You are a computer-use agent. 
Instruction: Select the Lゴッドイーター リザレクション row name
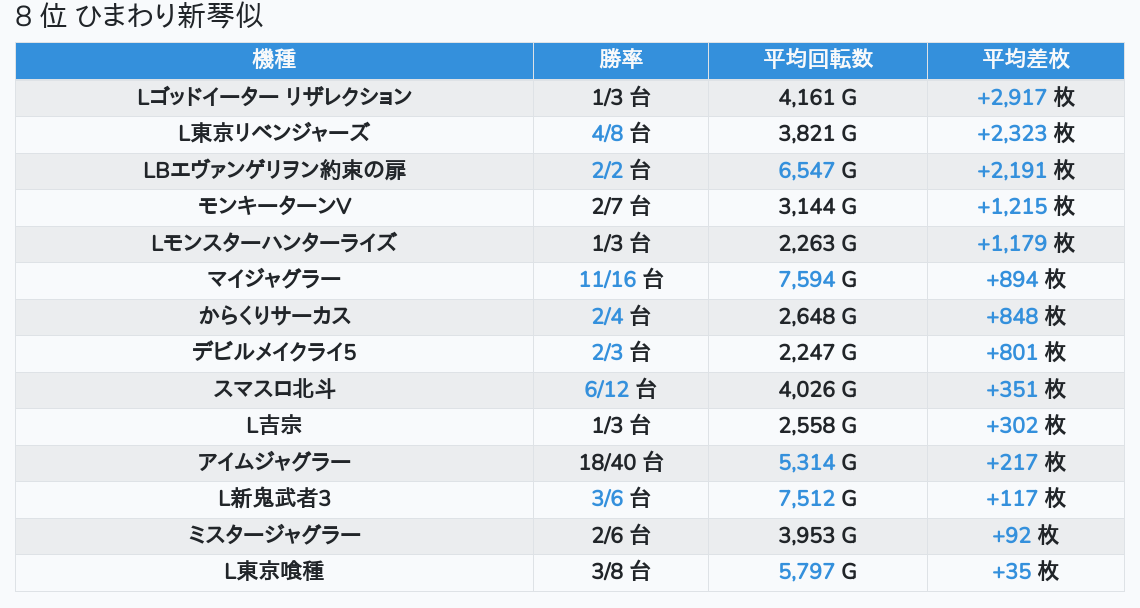coord(274,97)
